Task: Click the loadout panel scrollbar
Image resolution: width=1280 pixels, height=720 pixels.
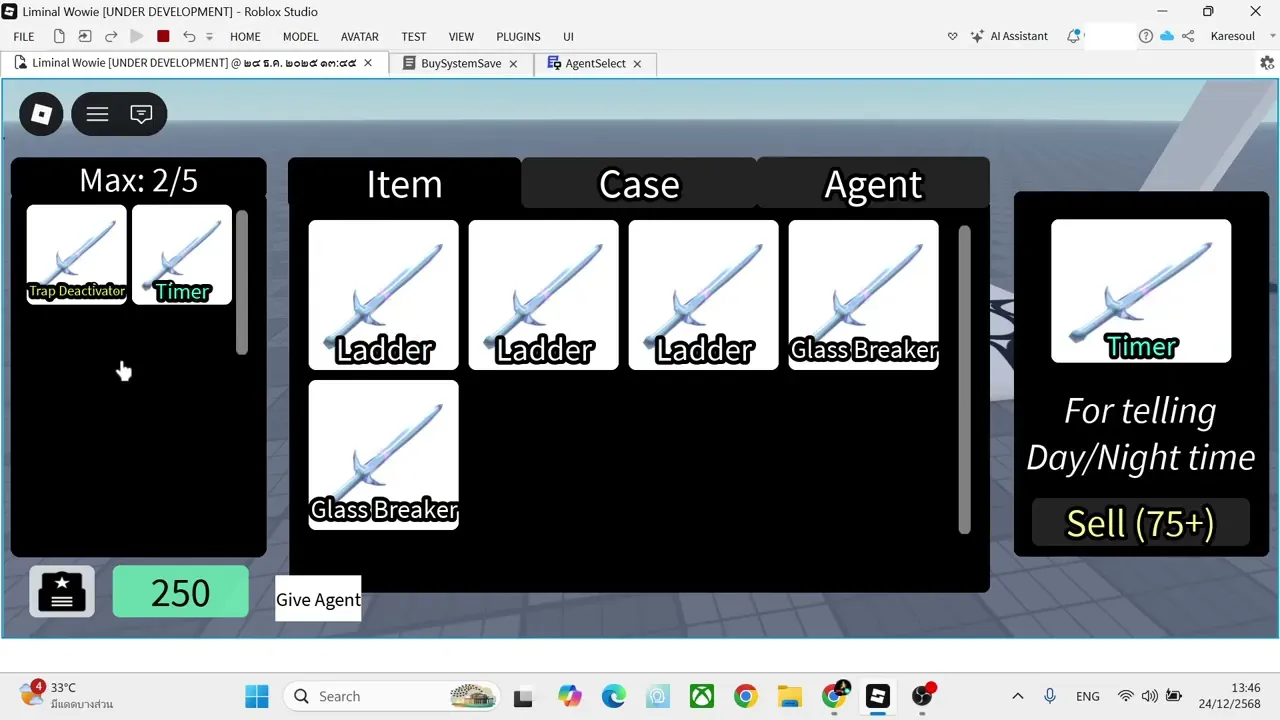Action: [242, 282]
